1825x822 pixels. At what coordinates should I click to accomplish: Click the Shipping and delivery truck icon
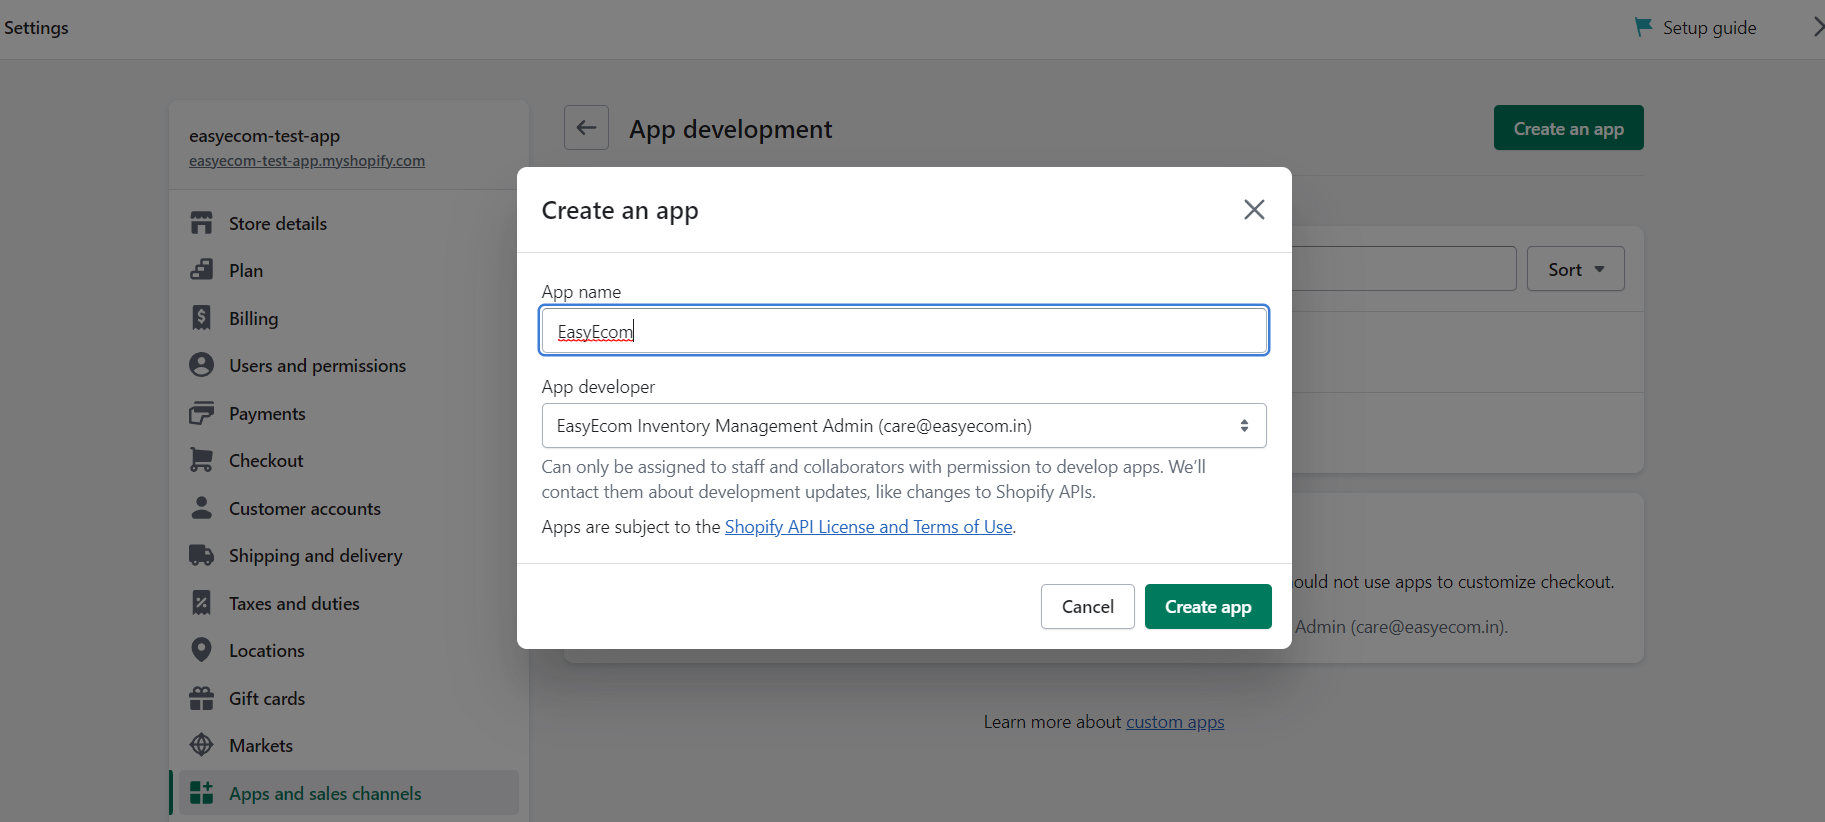pyautogui.click(x=201, y=555)
